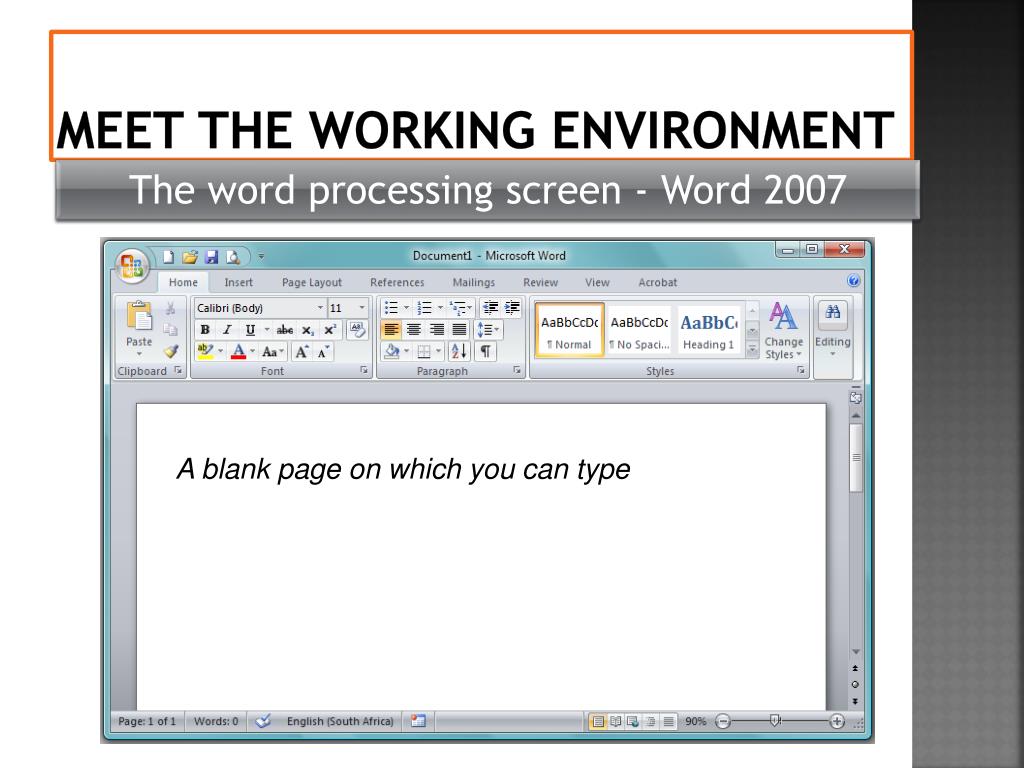Toggle strikethrough formatting
Image resolution: width=1024 pixels, height=768 pixels.
point(285,330)
